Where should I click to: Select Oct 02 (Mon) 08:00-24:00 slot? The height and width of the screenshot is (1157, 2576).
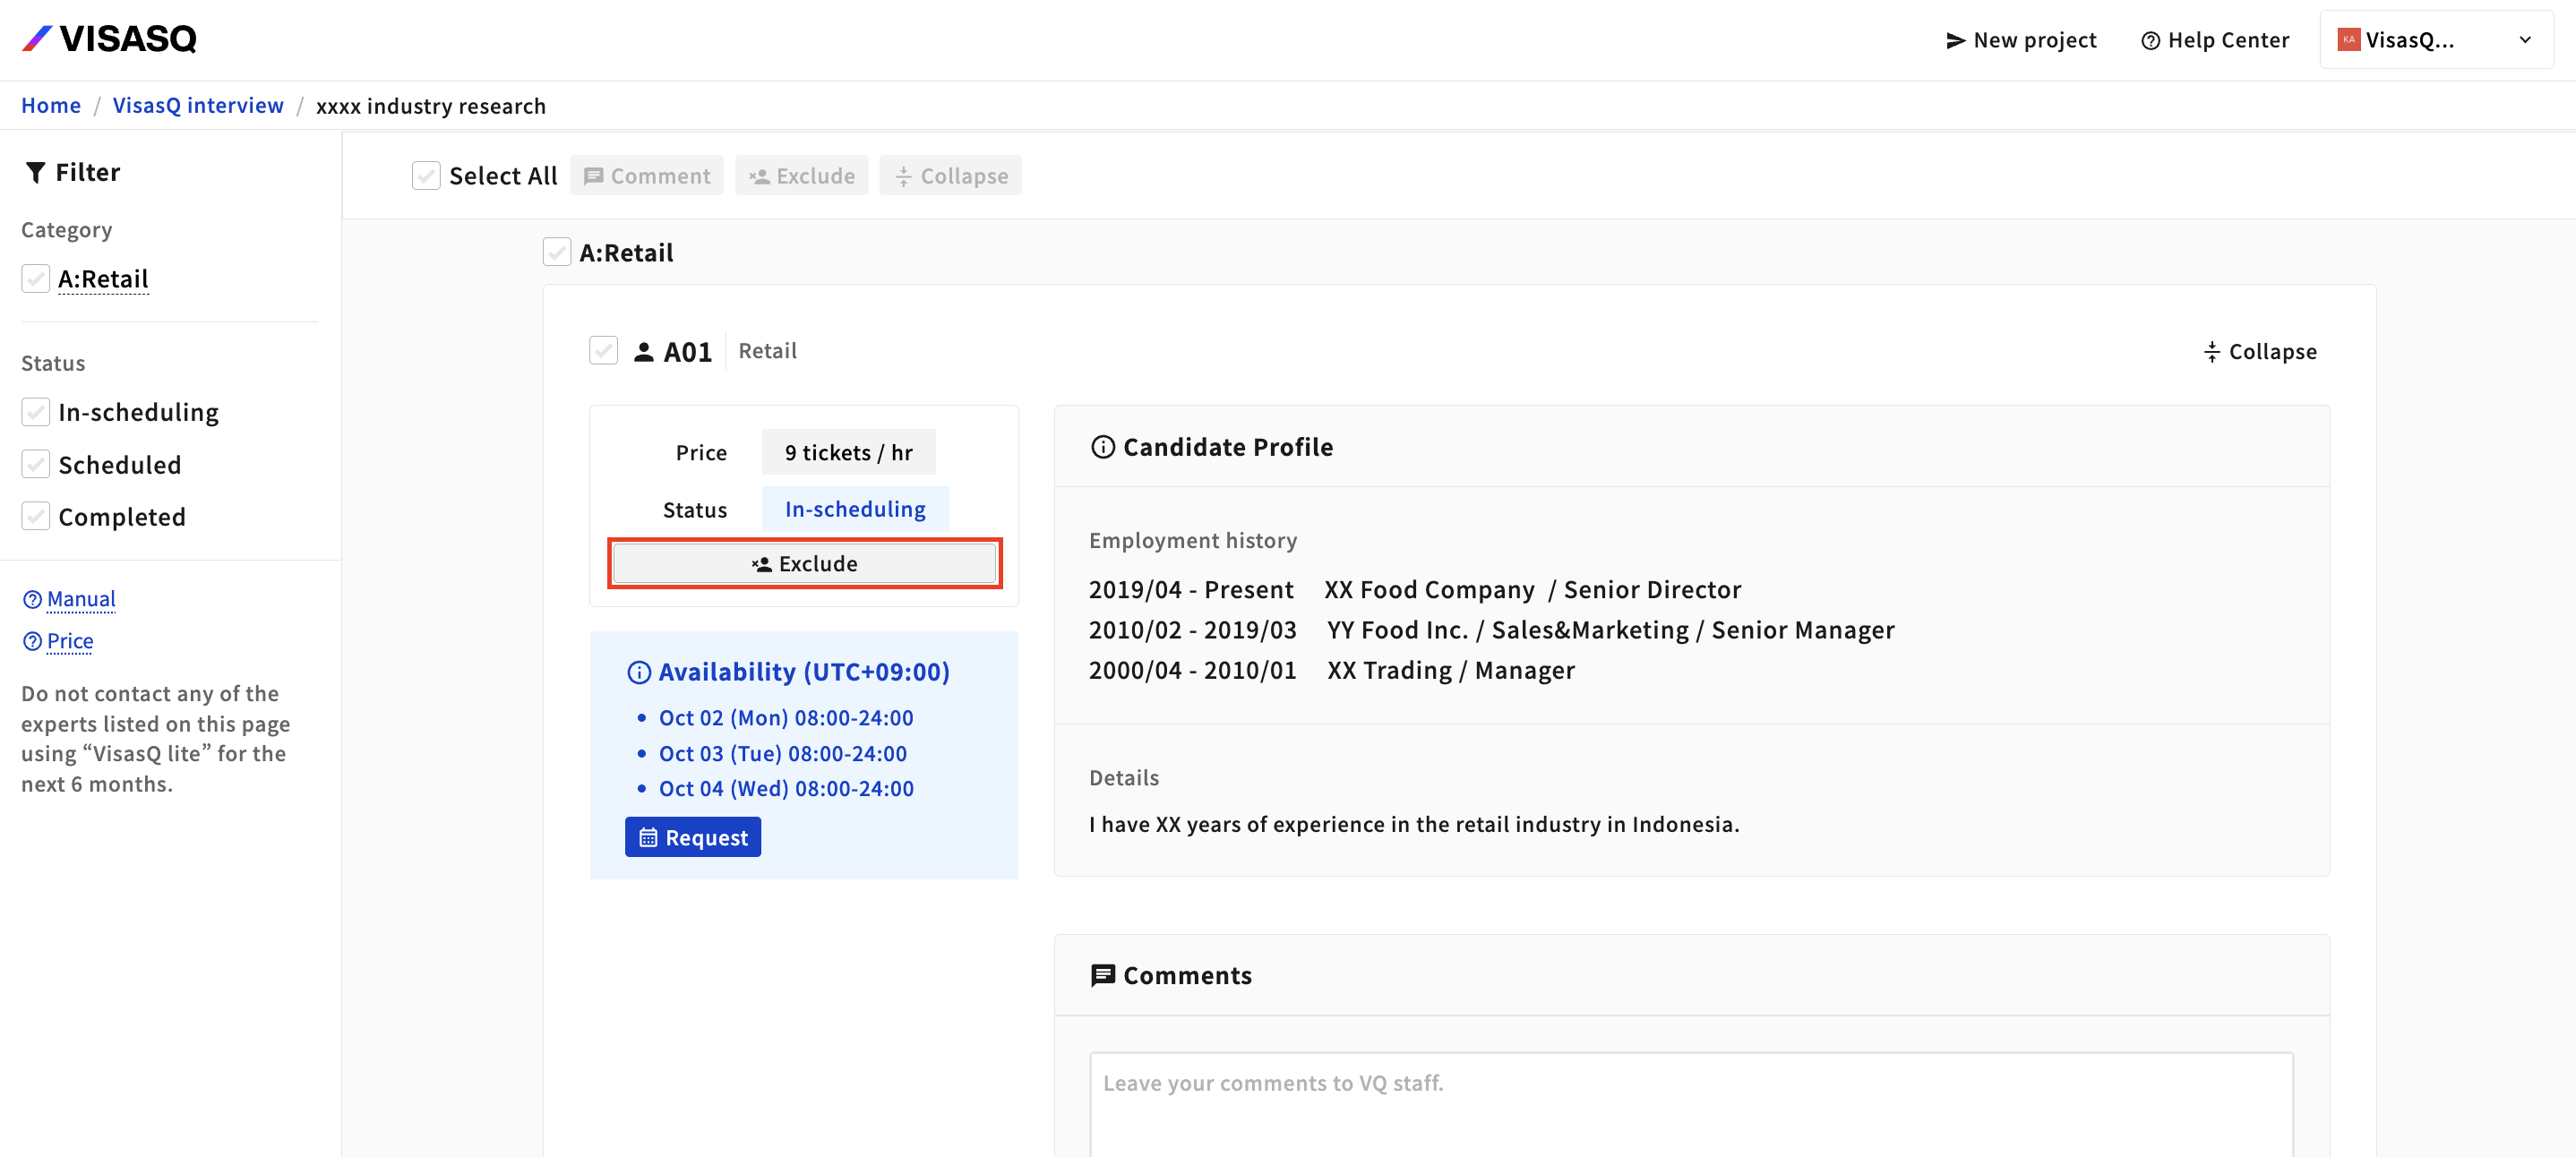[786, 717]
